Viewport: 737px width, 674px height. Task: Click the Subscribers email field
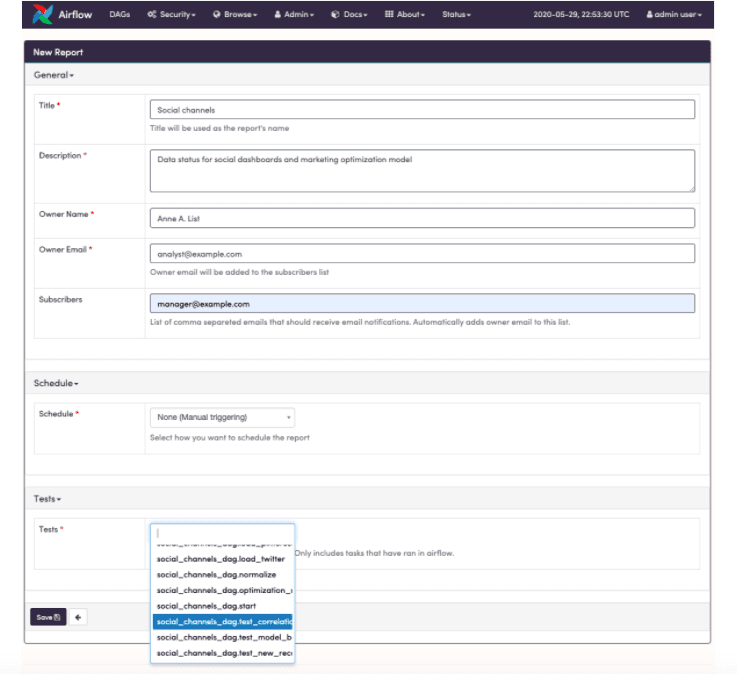click(422, 303)
